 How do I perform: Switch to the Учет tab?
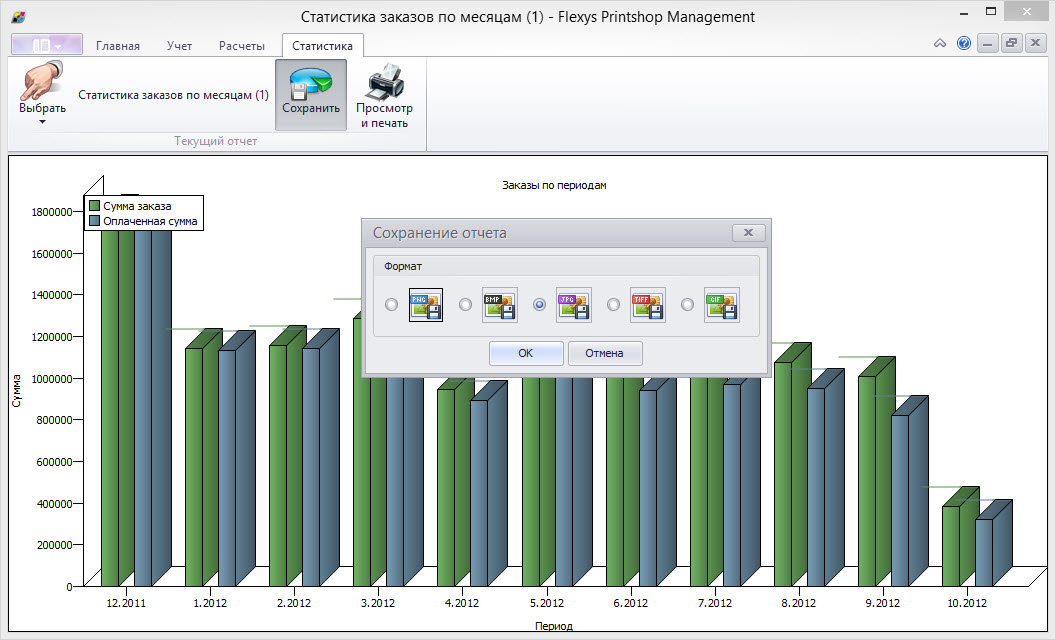coord(179,46)
